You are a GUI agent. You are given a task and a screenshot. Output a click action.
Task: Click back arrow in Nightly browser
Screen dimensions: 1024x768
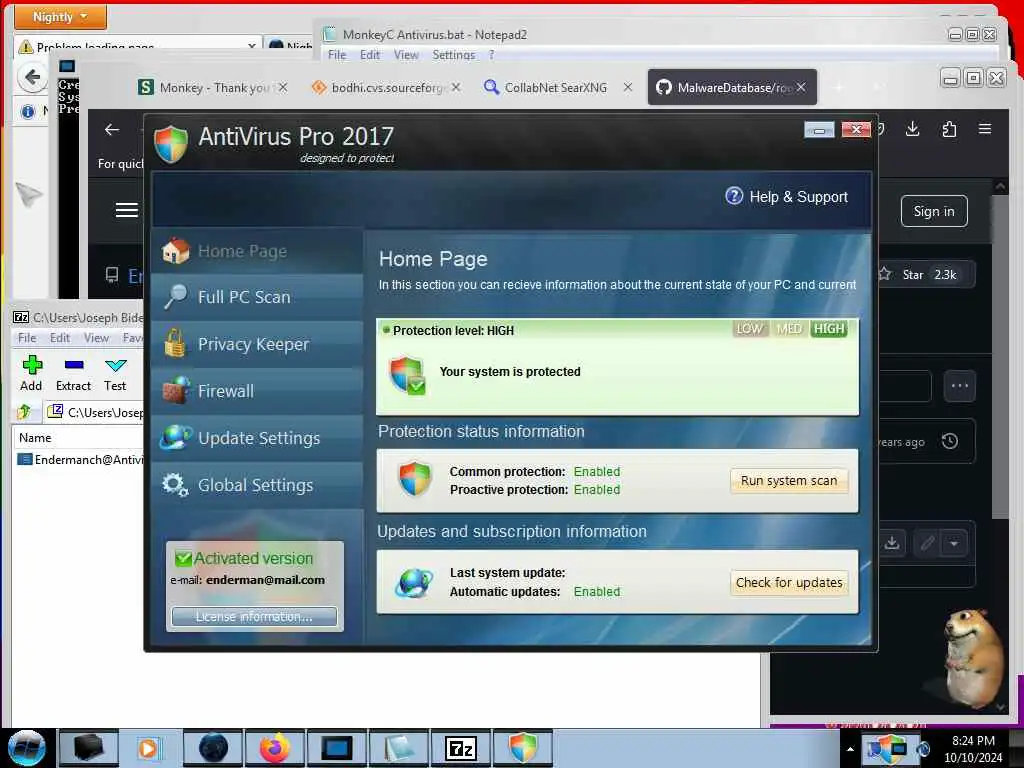32,77
